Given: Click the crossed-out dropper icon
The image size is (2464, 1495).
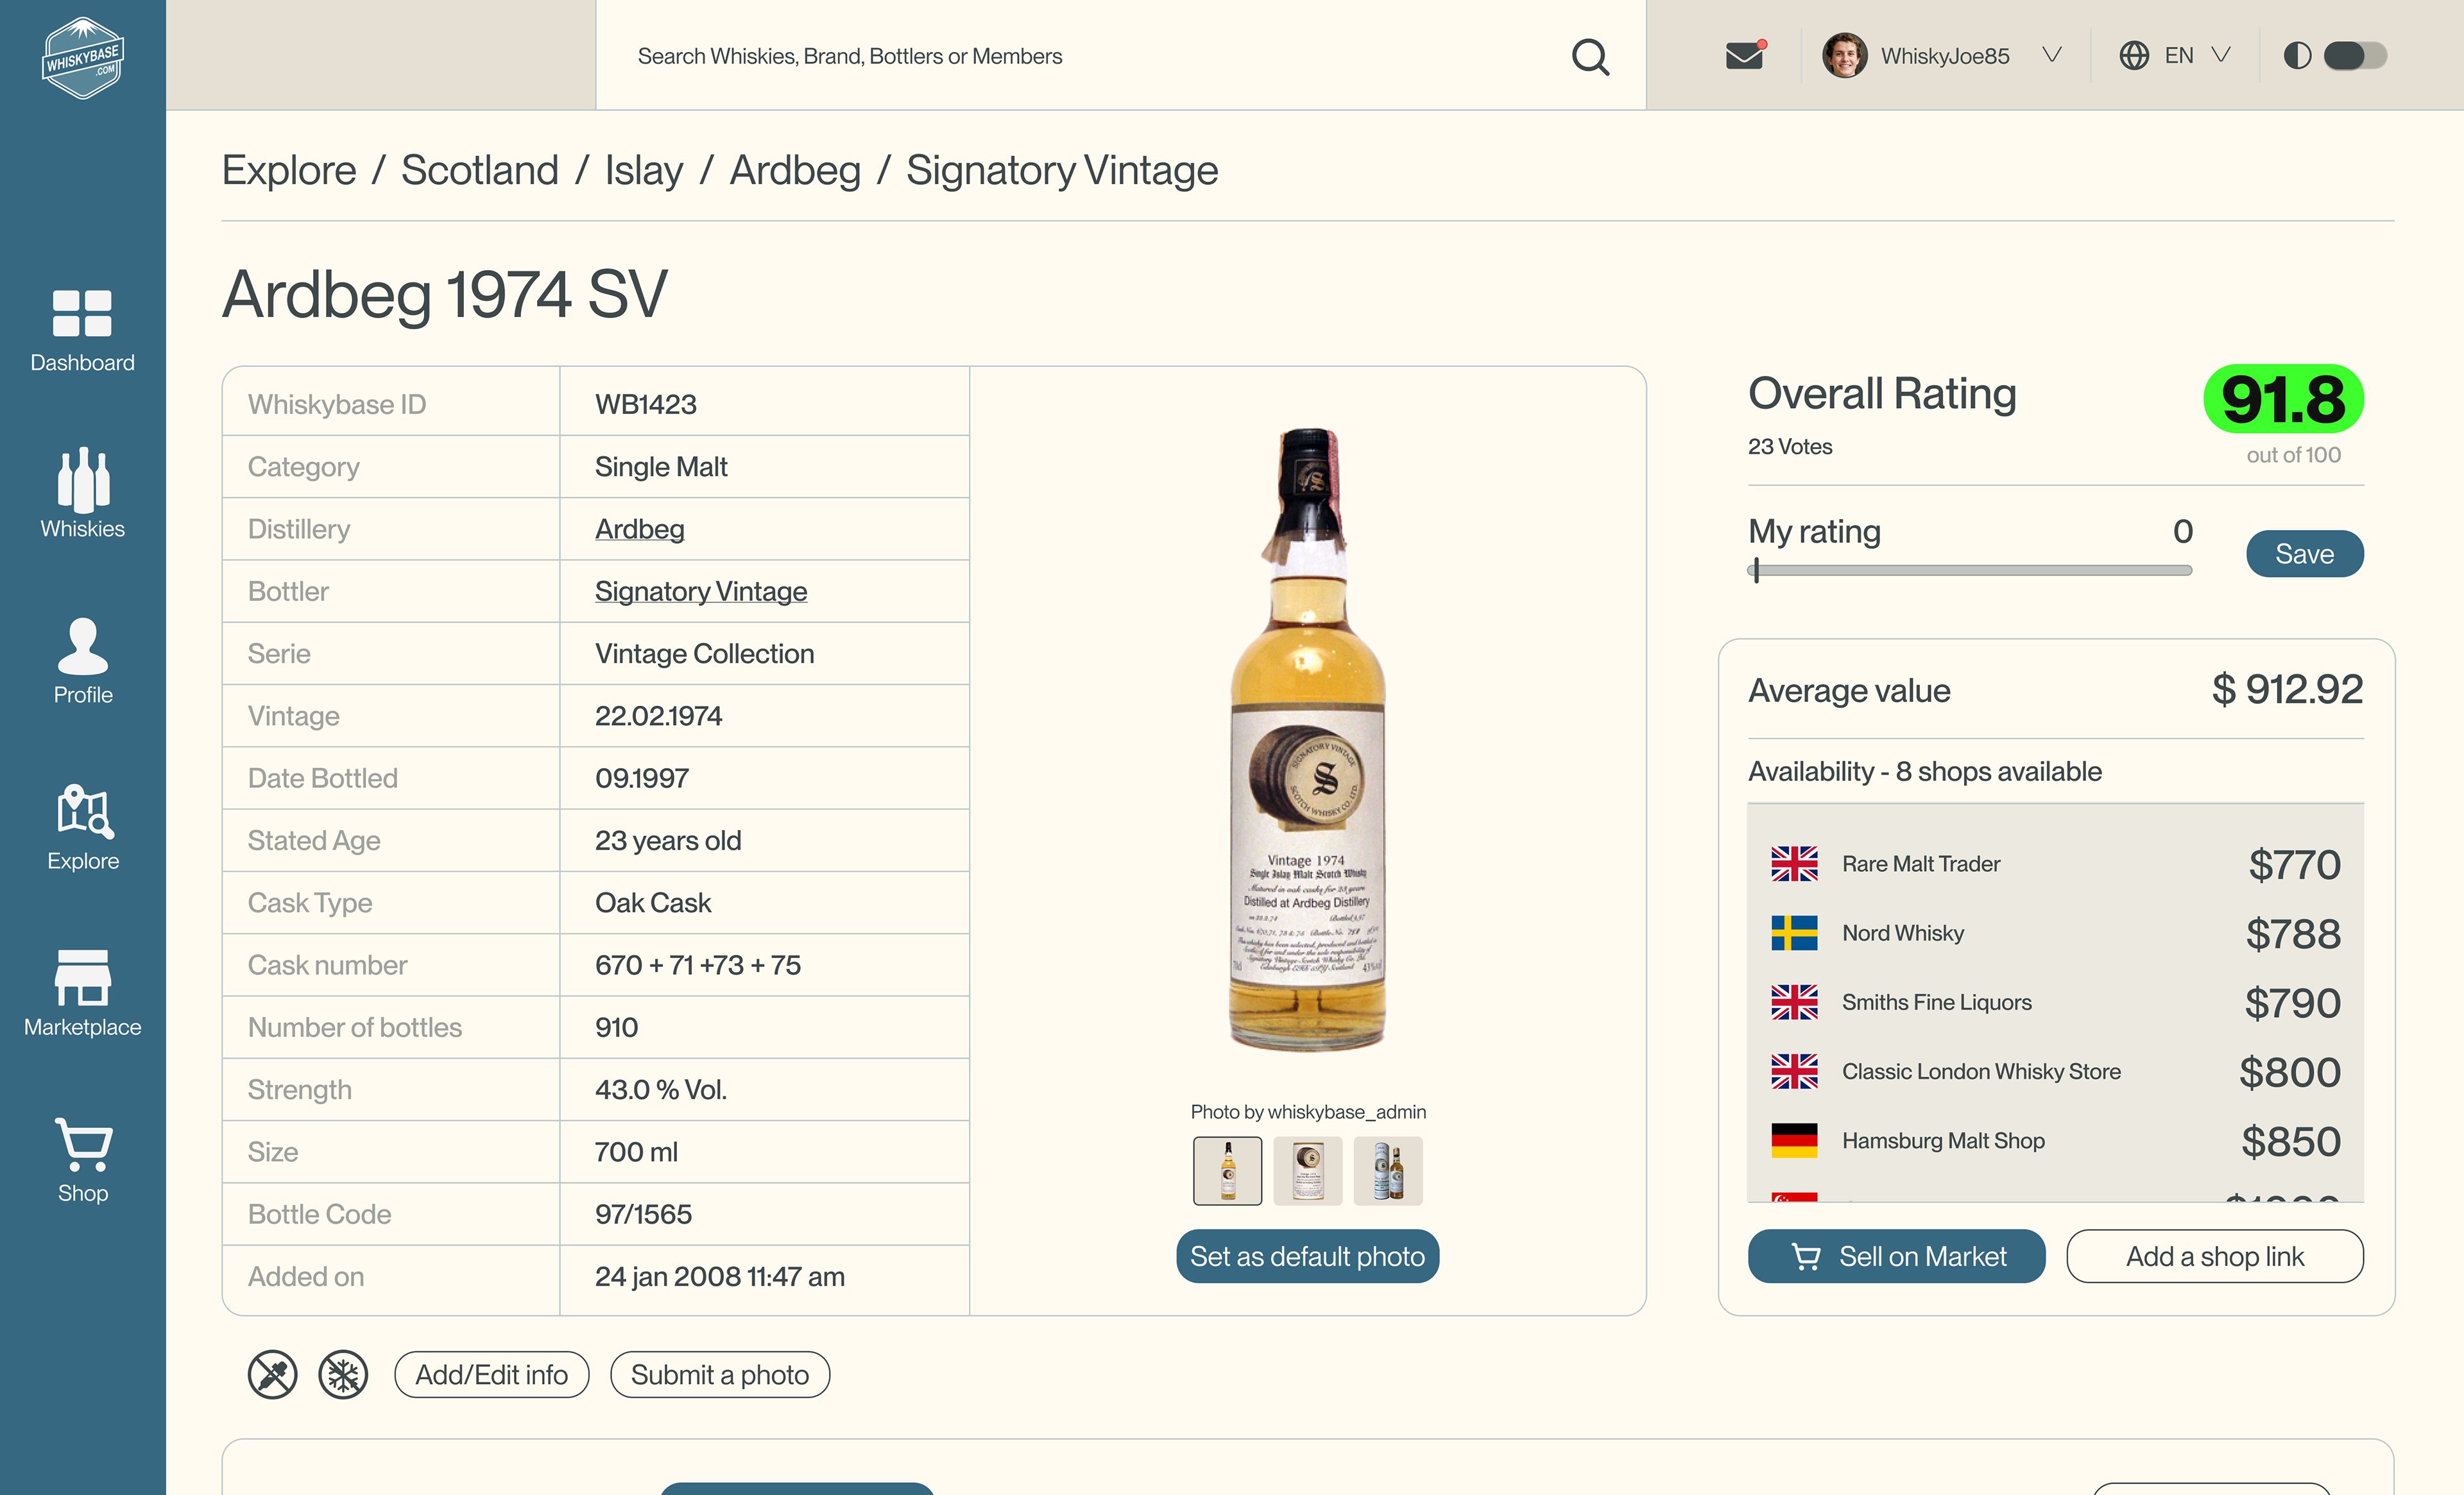Looking at the screenshot, I should pos(272,1374).
